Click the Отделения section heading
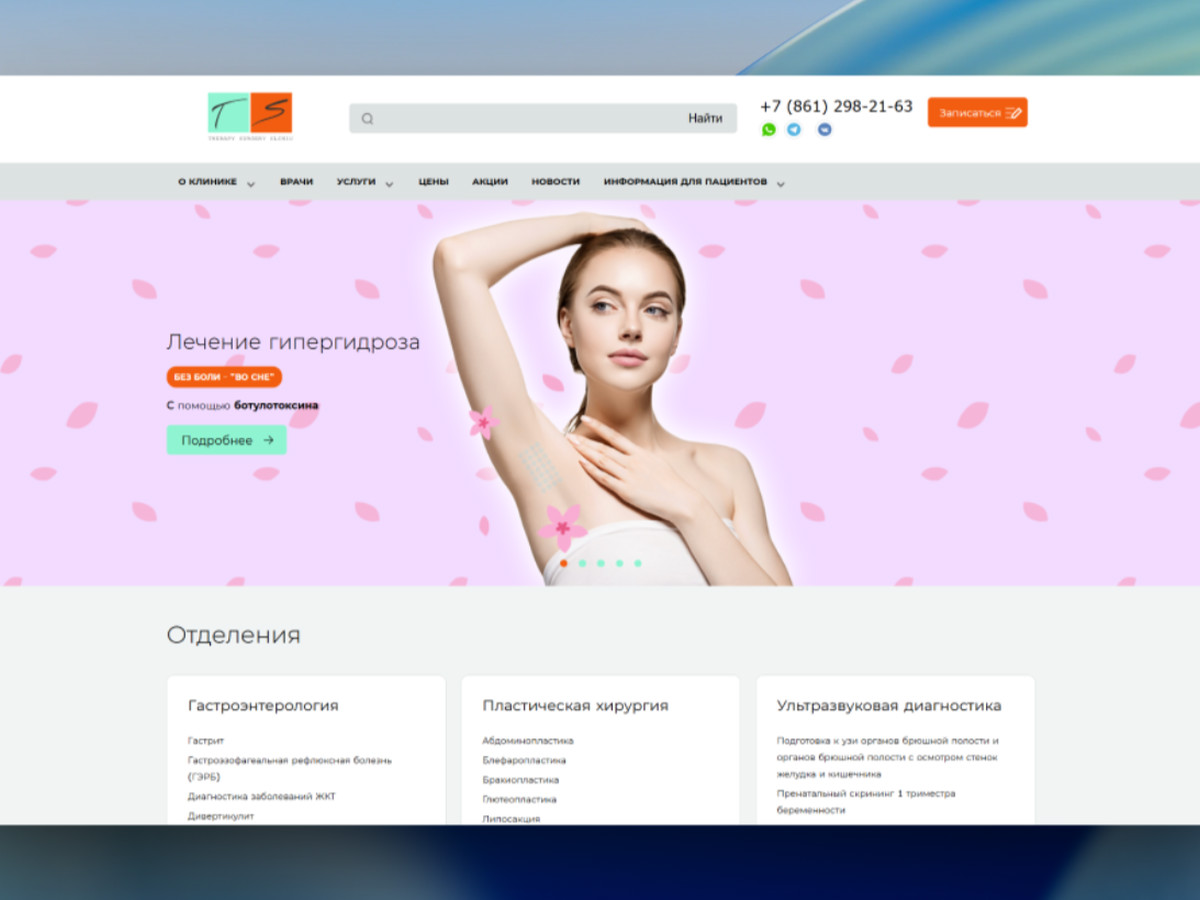Viewport: 1200px width, 900px height. 233,635
